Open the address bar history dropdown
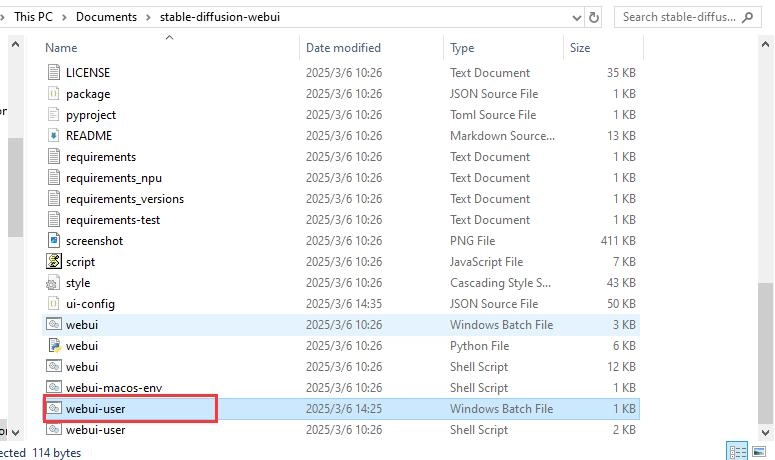The width and height of the screenshot is (775, 460). pos(576,17)
